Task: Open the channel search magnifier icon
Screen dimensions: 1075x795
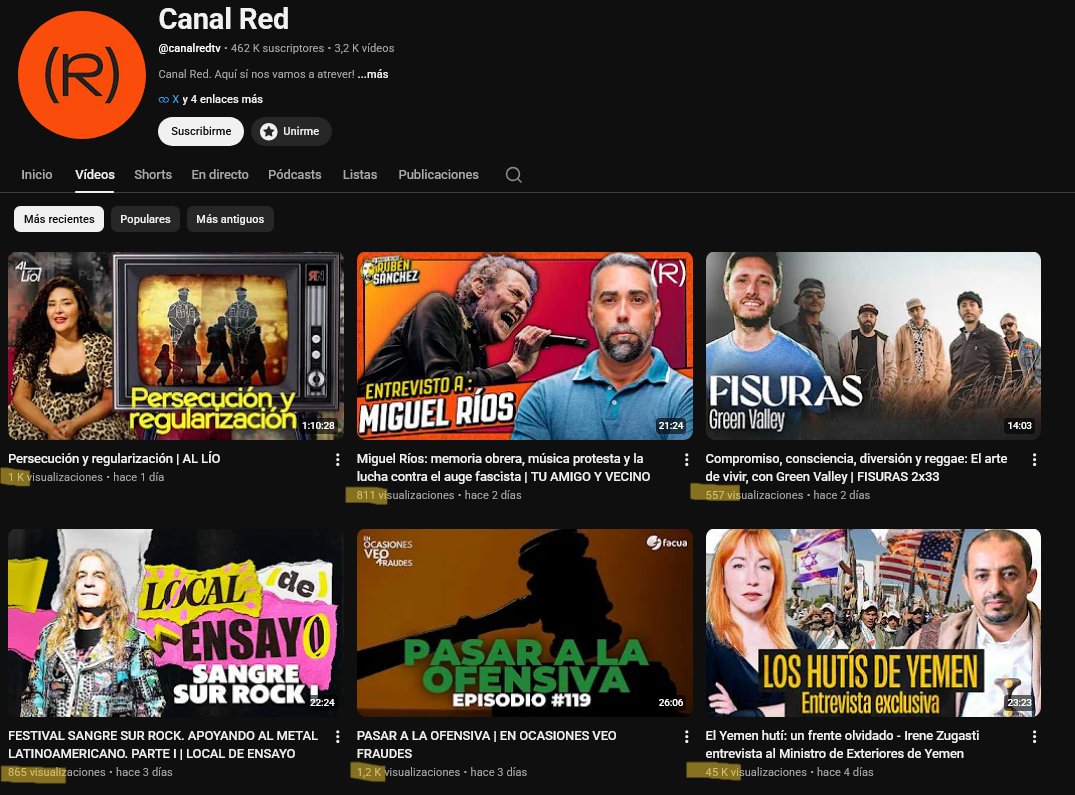Action: point(514,175)
